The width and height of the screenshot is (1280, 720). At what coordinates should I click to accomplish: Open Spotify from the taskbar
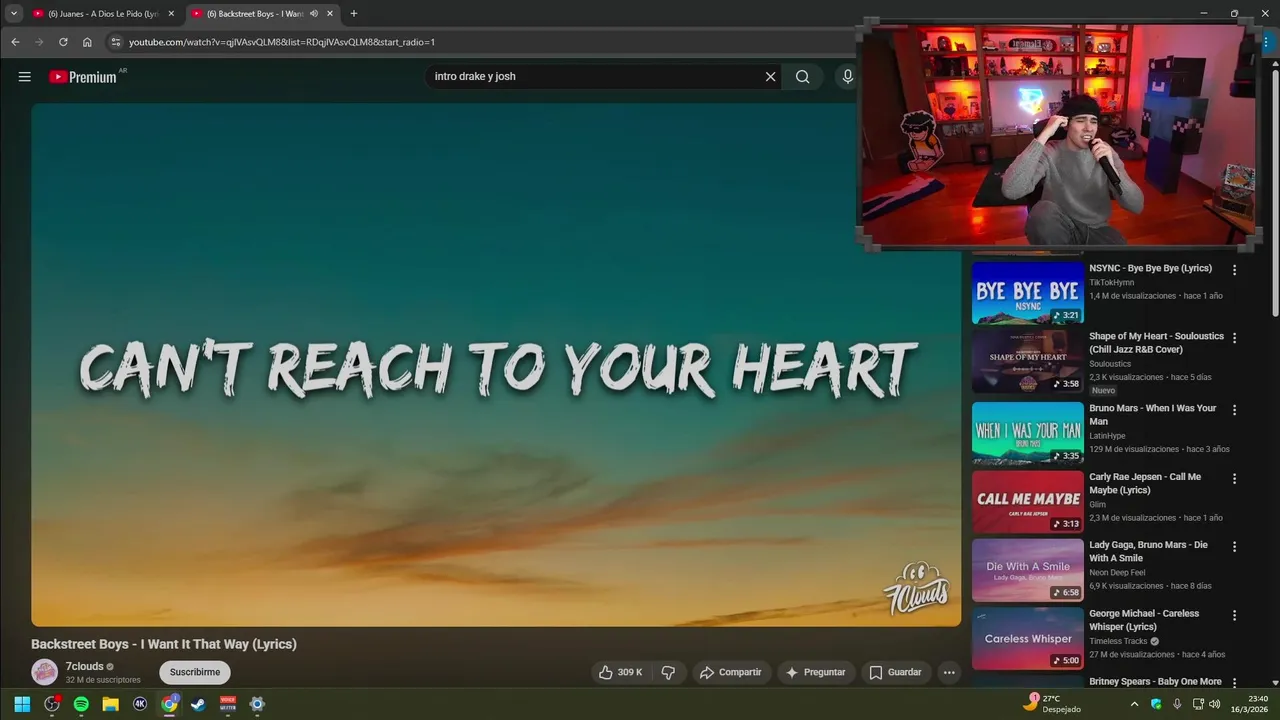point(81,704)
